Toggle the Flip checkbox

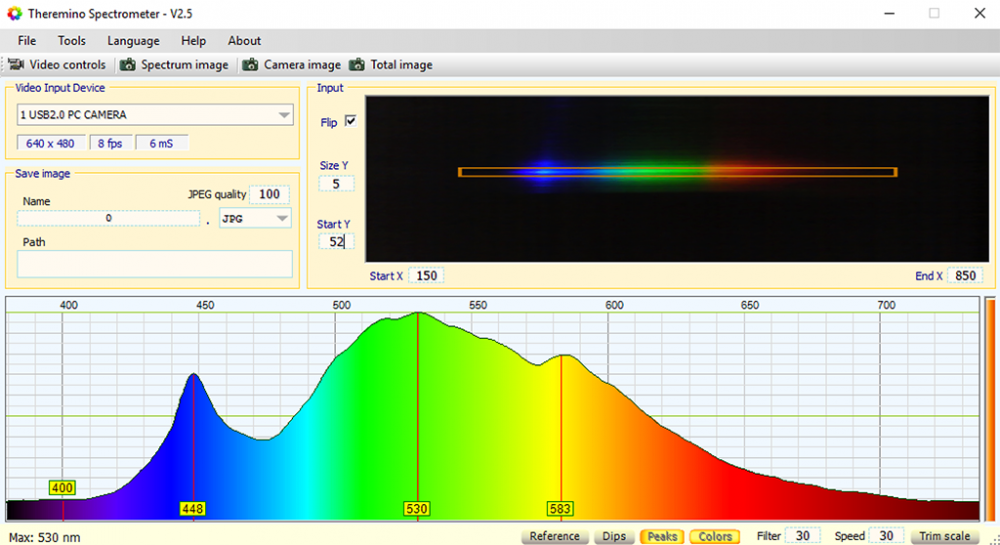[351, 121]
